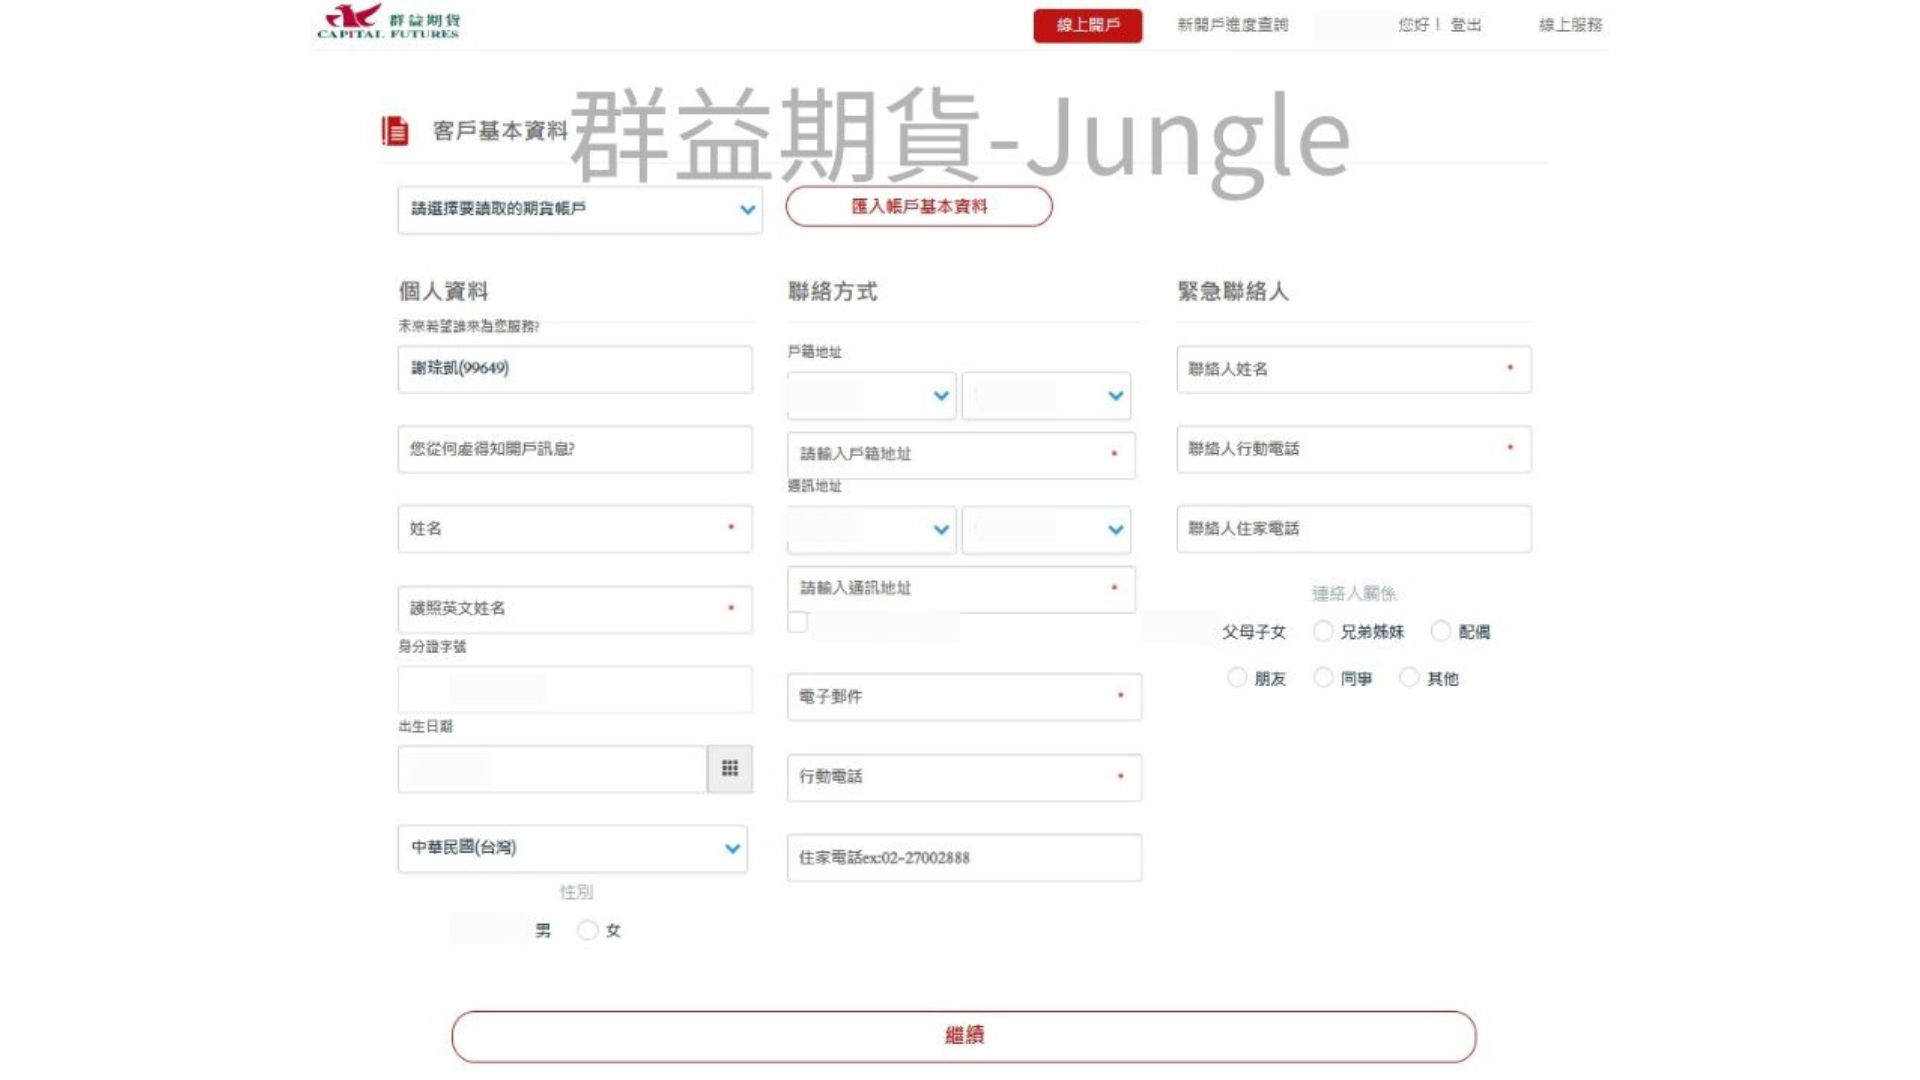Expand the household address city dropdown

point(871,396)
